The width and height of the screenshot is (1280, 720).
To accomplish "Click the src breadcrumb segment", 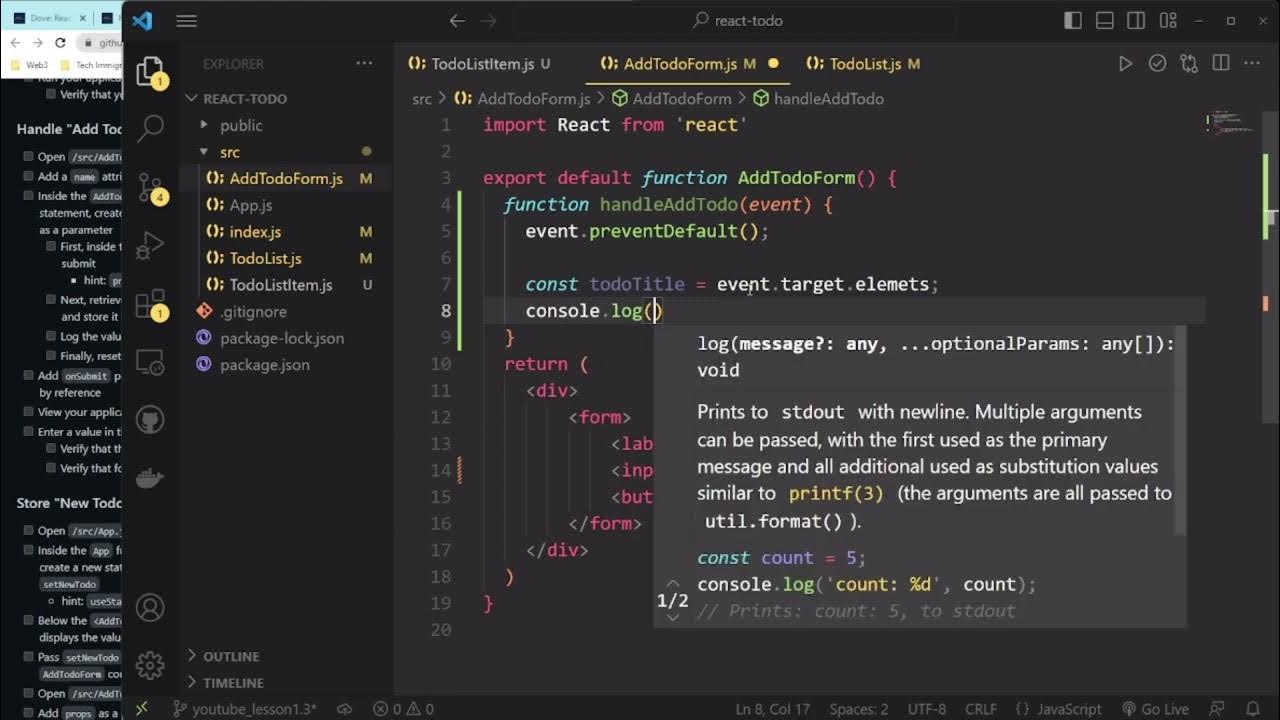I will coord(422,99).
